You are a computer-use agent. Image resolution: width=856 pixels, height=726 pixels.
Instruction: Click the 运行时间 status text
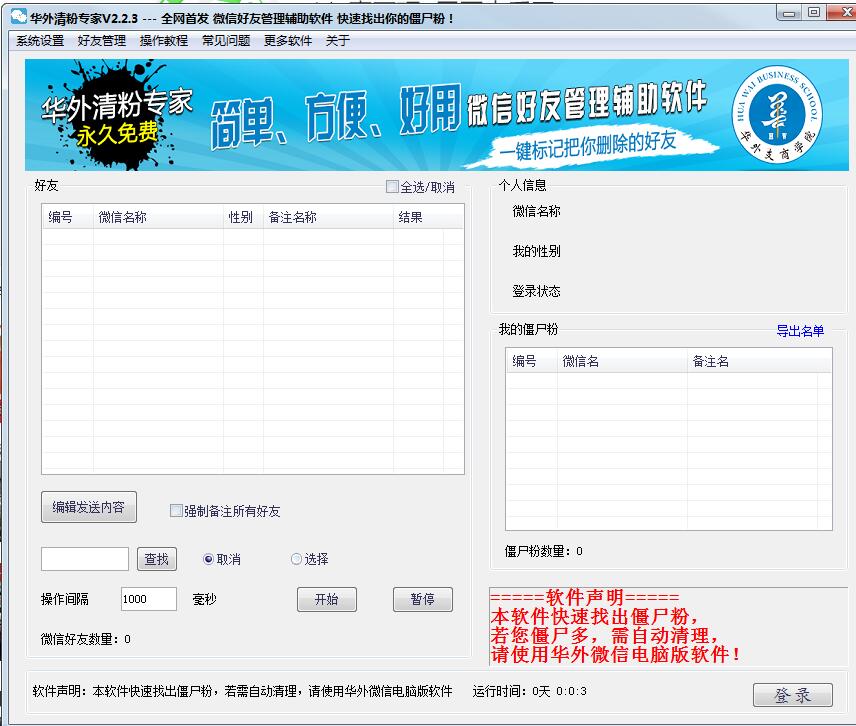point(530,691)
